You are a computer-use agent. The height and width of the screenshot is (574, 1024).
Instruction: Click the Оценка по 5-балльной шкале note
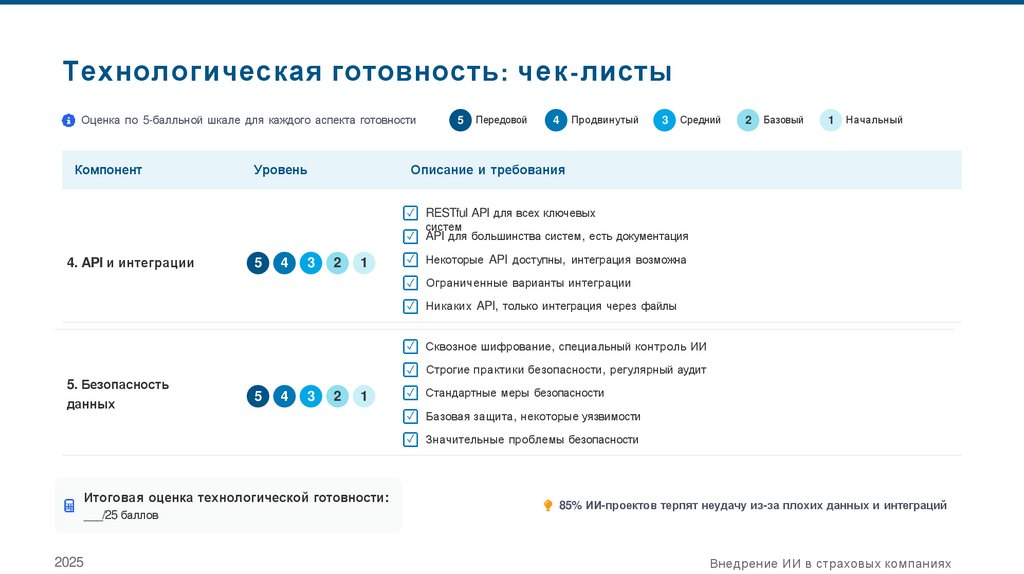(x=248, y=120)
